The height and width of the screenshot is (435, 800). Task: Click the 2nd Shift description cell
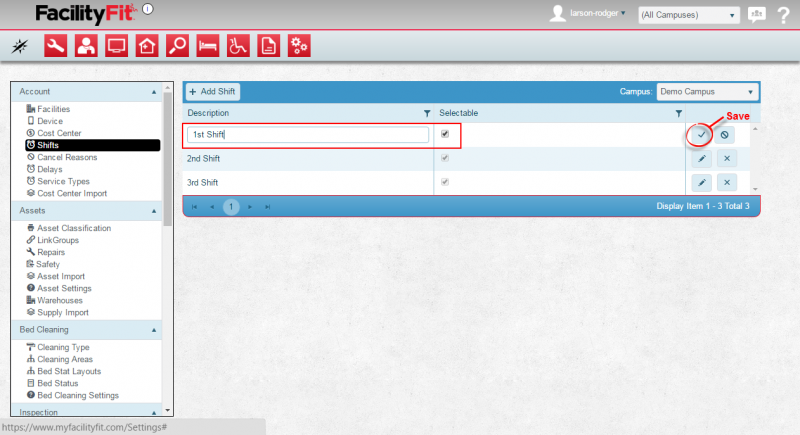click(308, 159)
